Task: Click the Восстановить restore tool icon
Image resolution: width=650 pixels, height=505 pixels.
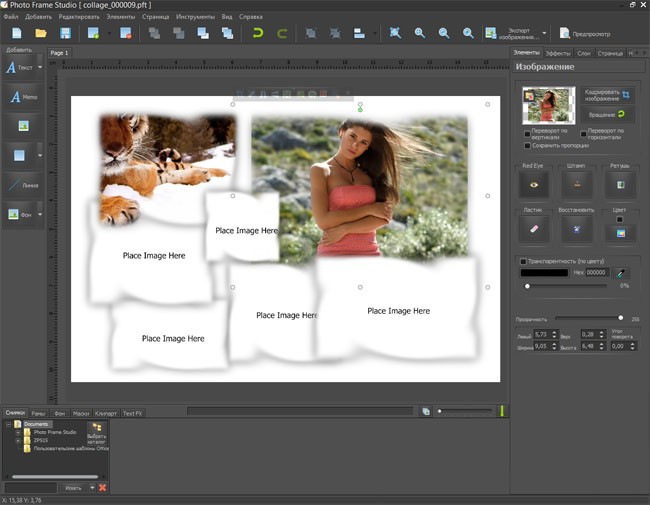Action: (576, 229)
